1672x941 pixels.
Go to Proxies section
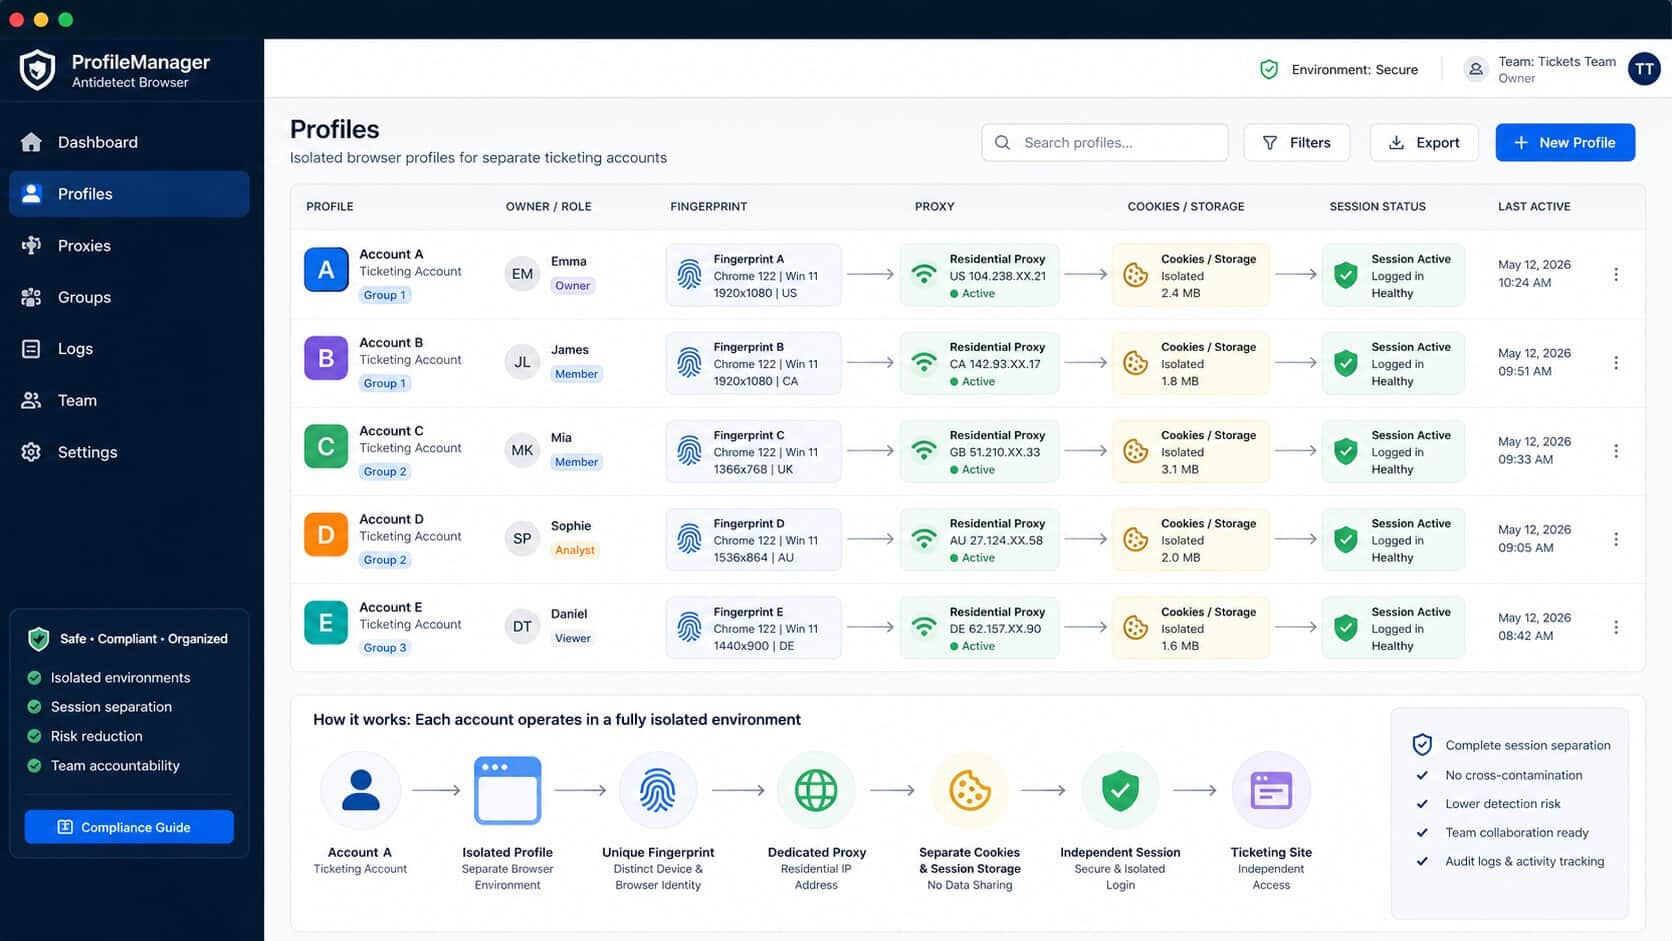[x=129, y=245]
